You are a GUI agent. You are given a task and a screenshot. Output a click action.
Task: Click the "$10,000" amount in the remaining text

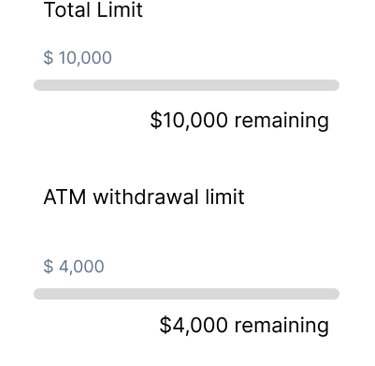[189, 120]
